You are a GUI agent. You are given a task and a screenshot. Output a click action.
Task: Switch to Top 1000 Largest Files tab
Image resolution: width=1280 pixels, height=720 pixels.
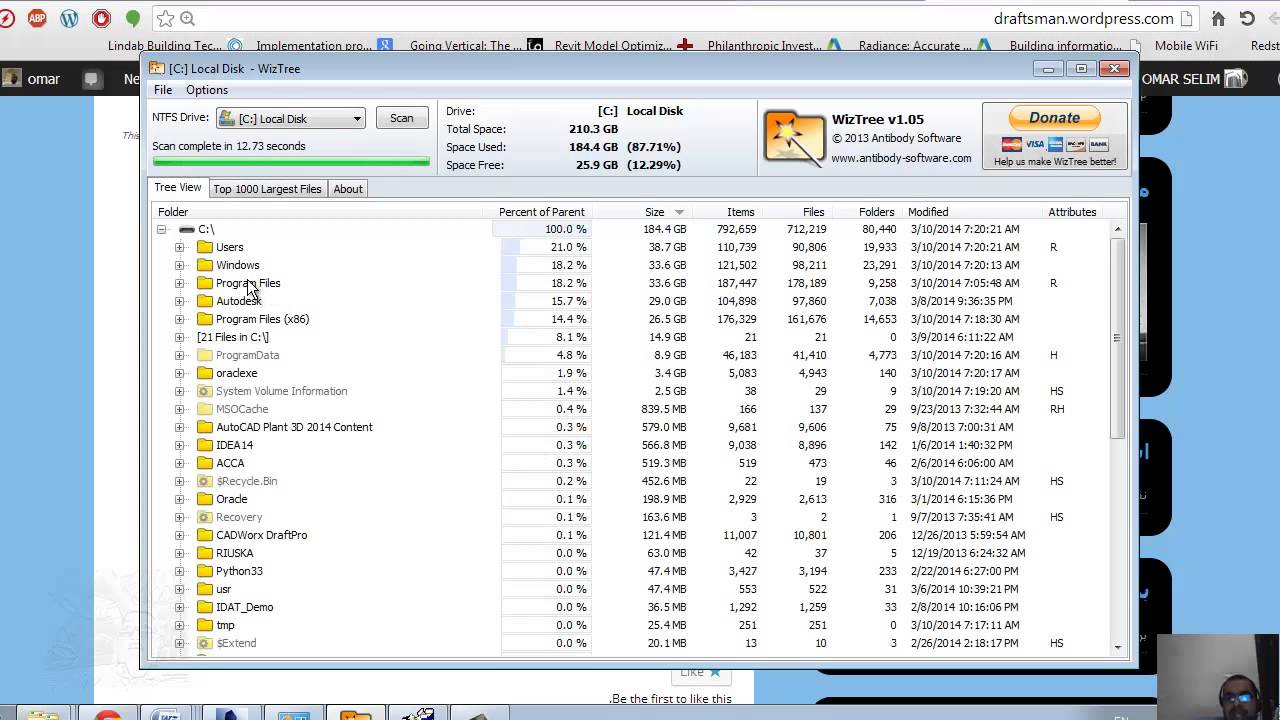[x=267, y=189]
